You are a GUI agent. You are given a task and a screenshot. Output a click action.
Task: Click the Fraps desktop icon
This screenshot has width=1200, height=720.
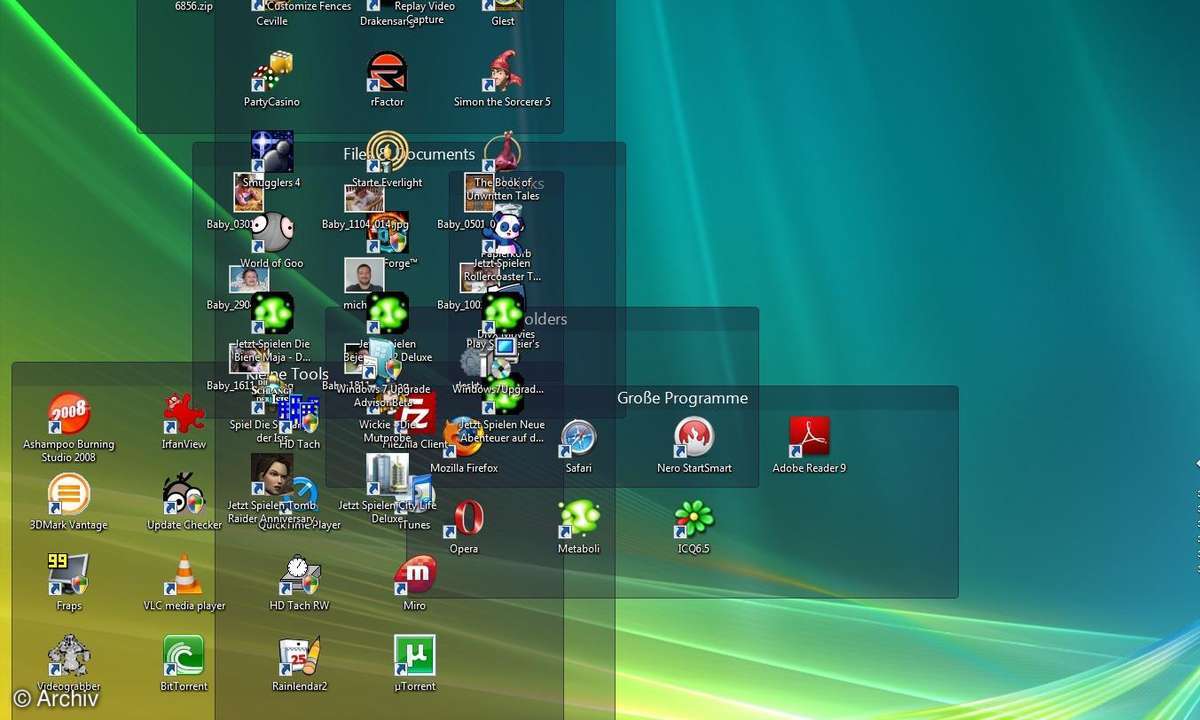pos(69,575)
